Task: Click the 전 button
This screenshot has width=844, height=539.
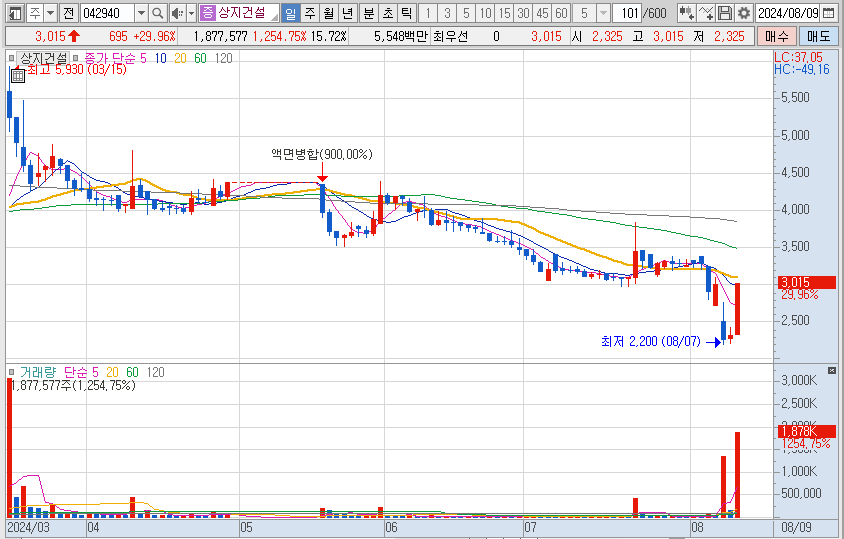Action: (68, 13)
